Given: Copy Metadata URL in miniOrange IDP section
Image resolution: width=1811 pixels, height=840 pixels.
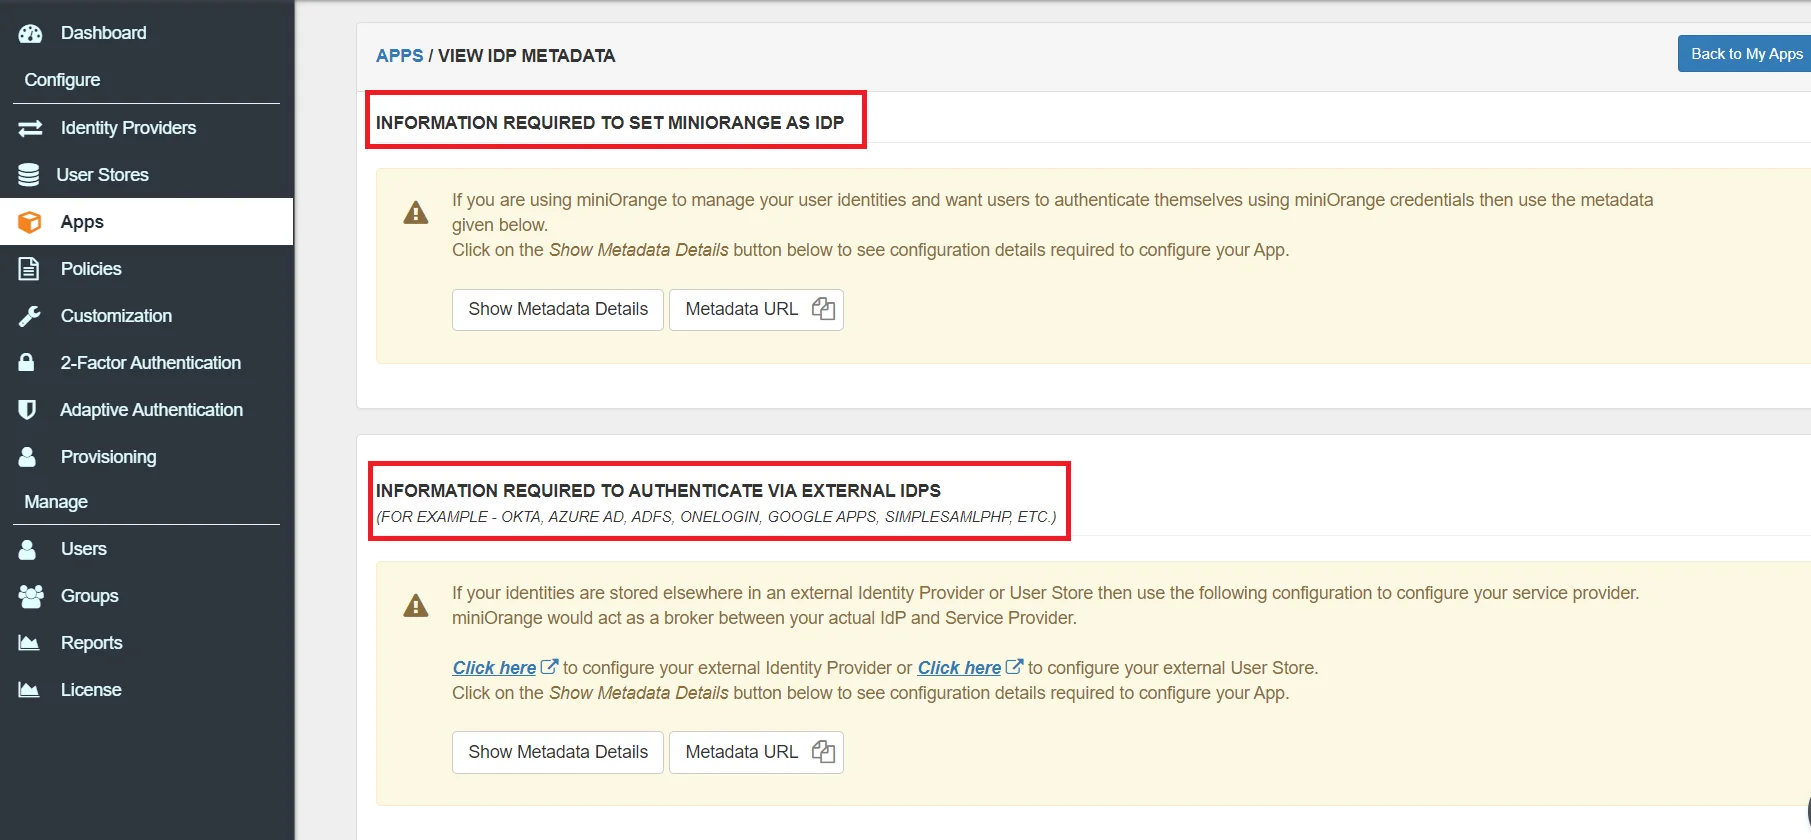Looking at the screenshot, I should [823, 309].
